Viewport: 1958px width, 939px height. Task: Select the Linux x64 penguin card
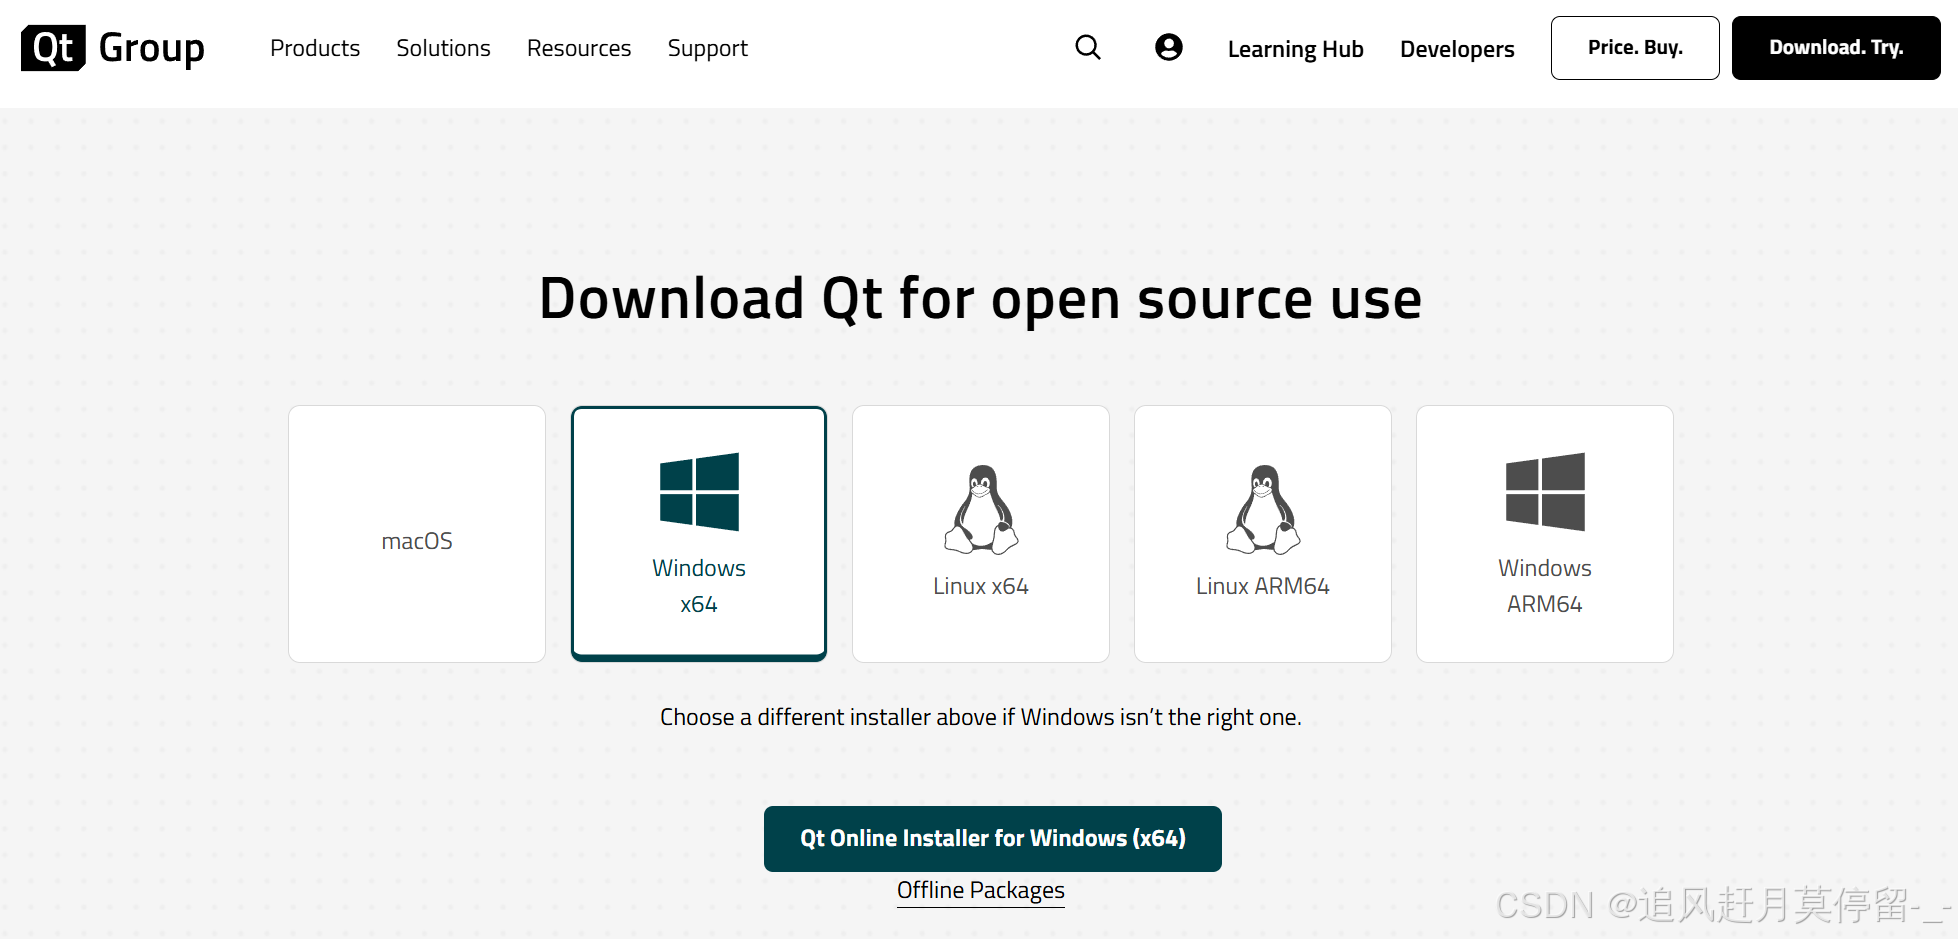tap(981, 534)
